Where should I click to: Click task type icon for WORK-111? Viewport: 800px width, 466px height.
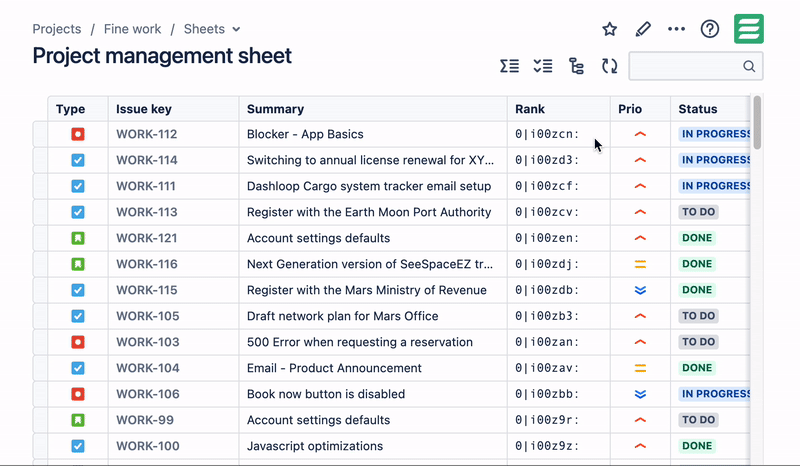(x=78, y=186)
